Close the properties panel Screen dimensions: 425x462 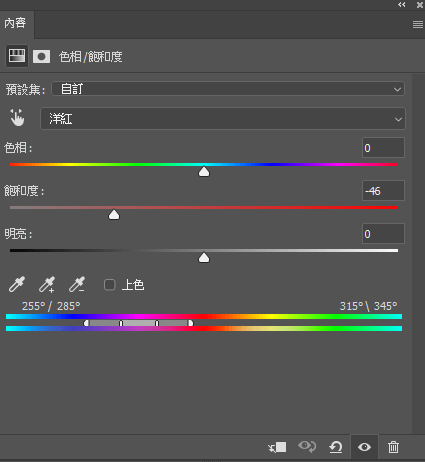[x=420, y=5]
